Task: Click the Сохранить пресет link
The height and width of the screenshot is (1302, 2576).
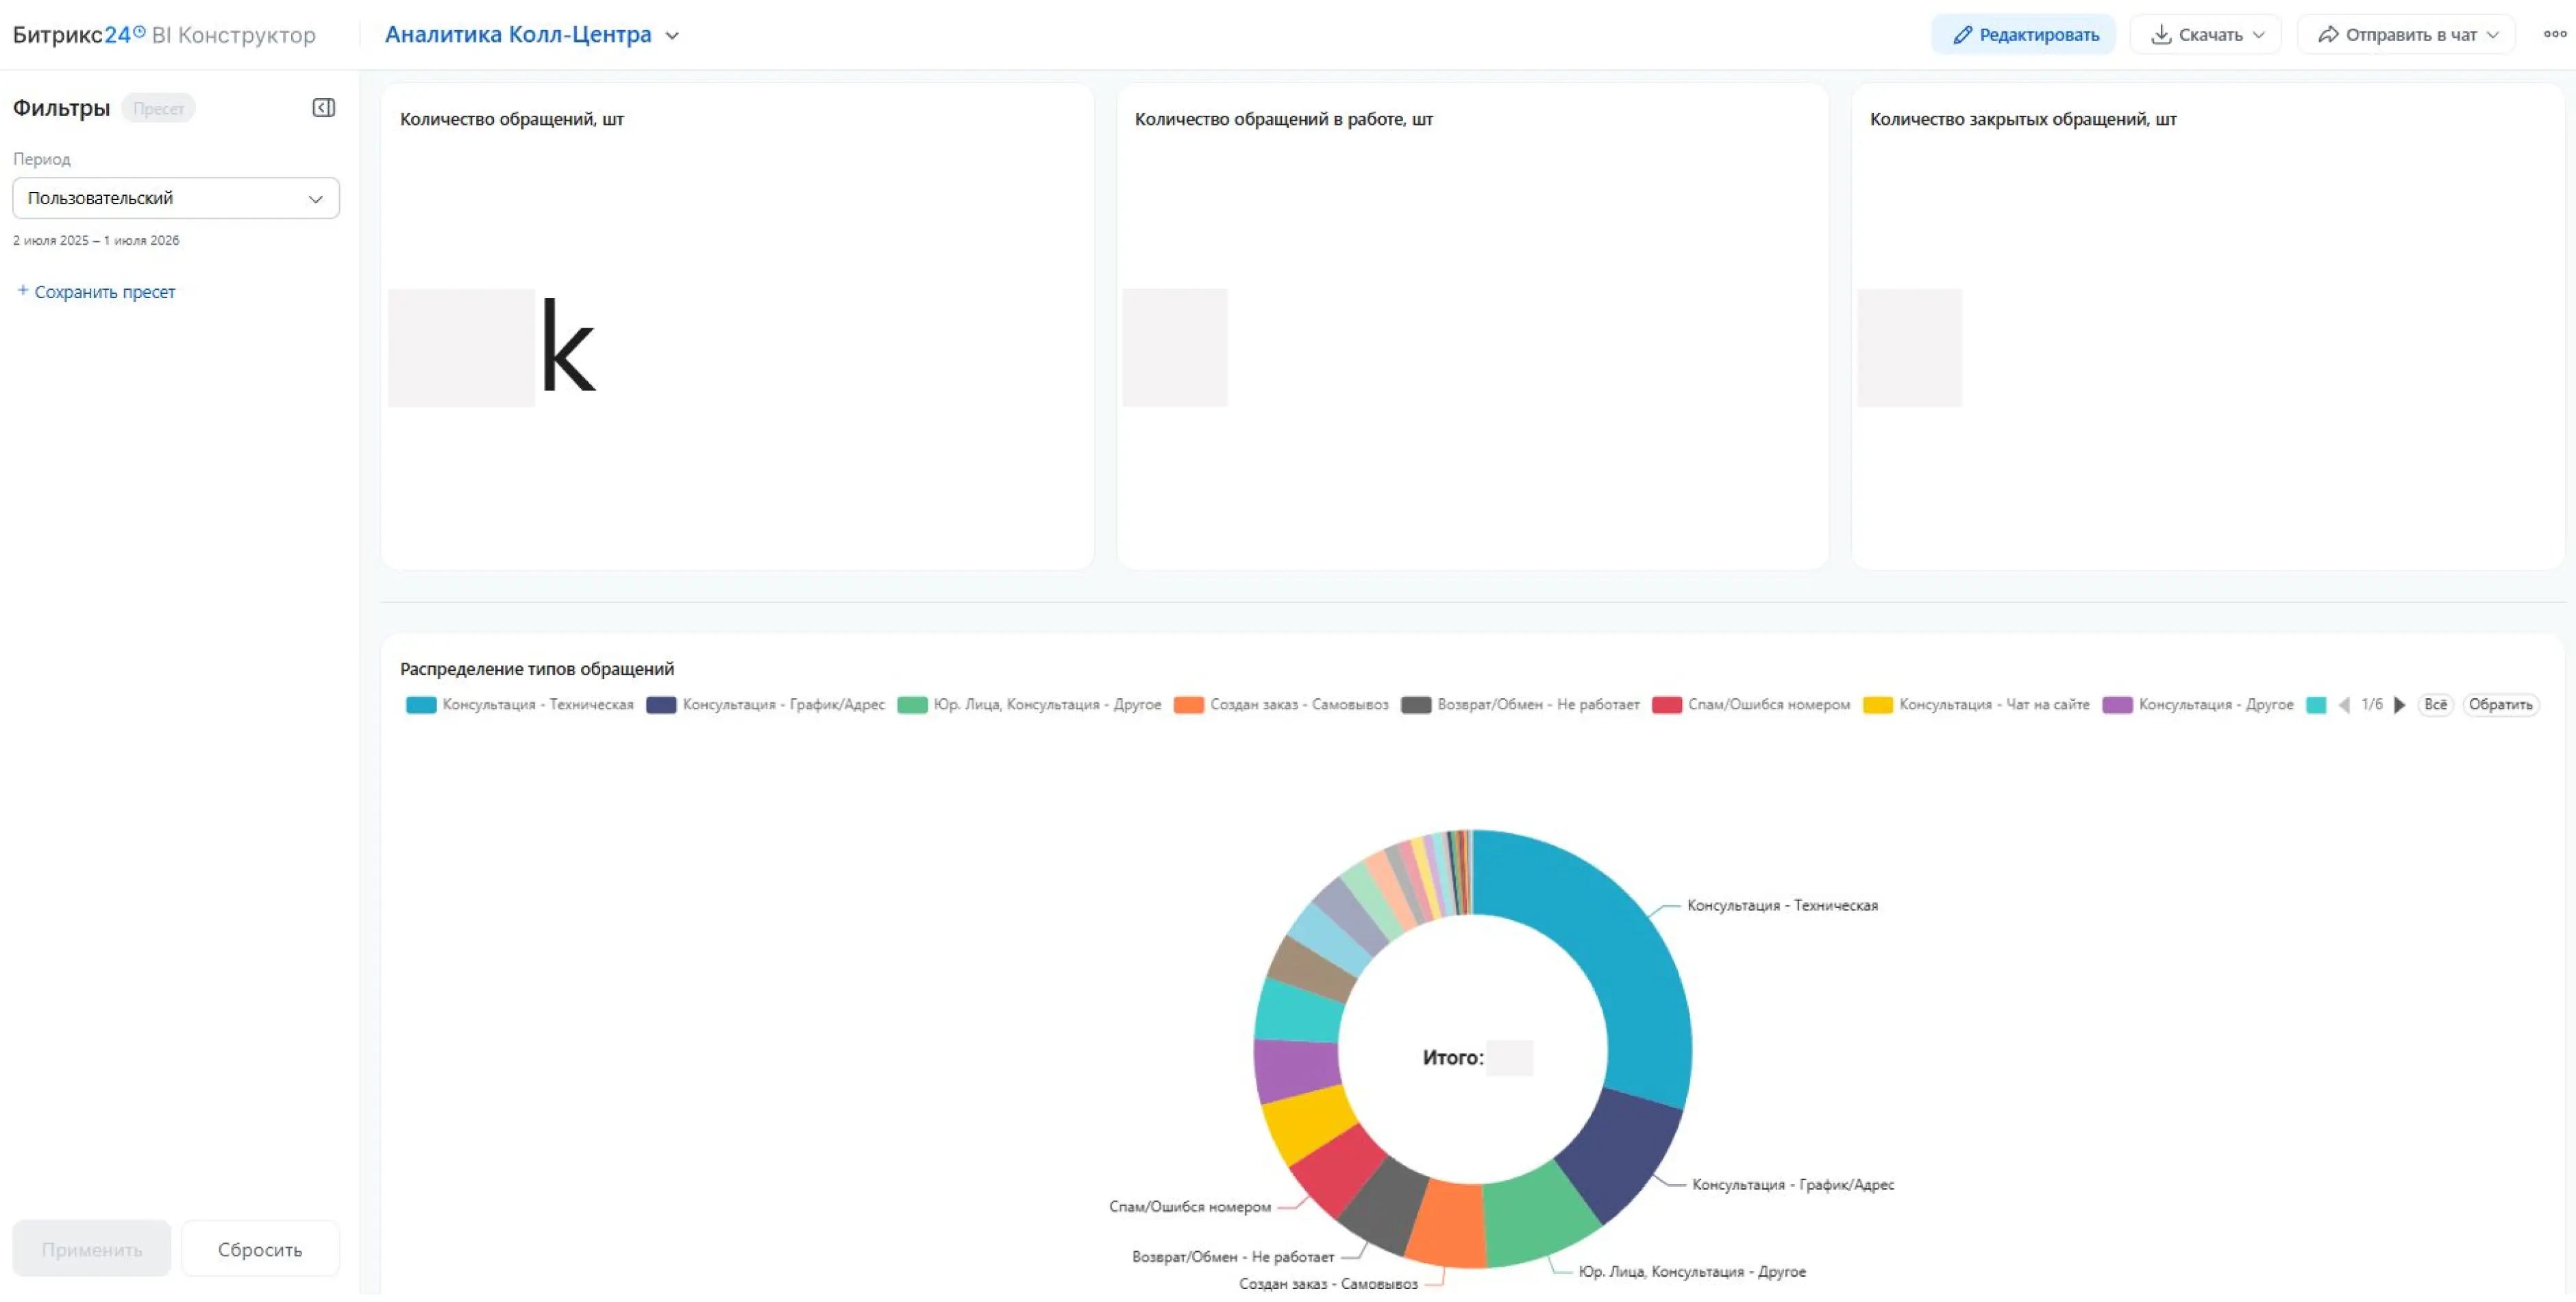Action: coord(105,292)
